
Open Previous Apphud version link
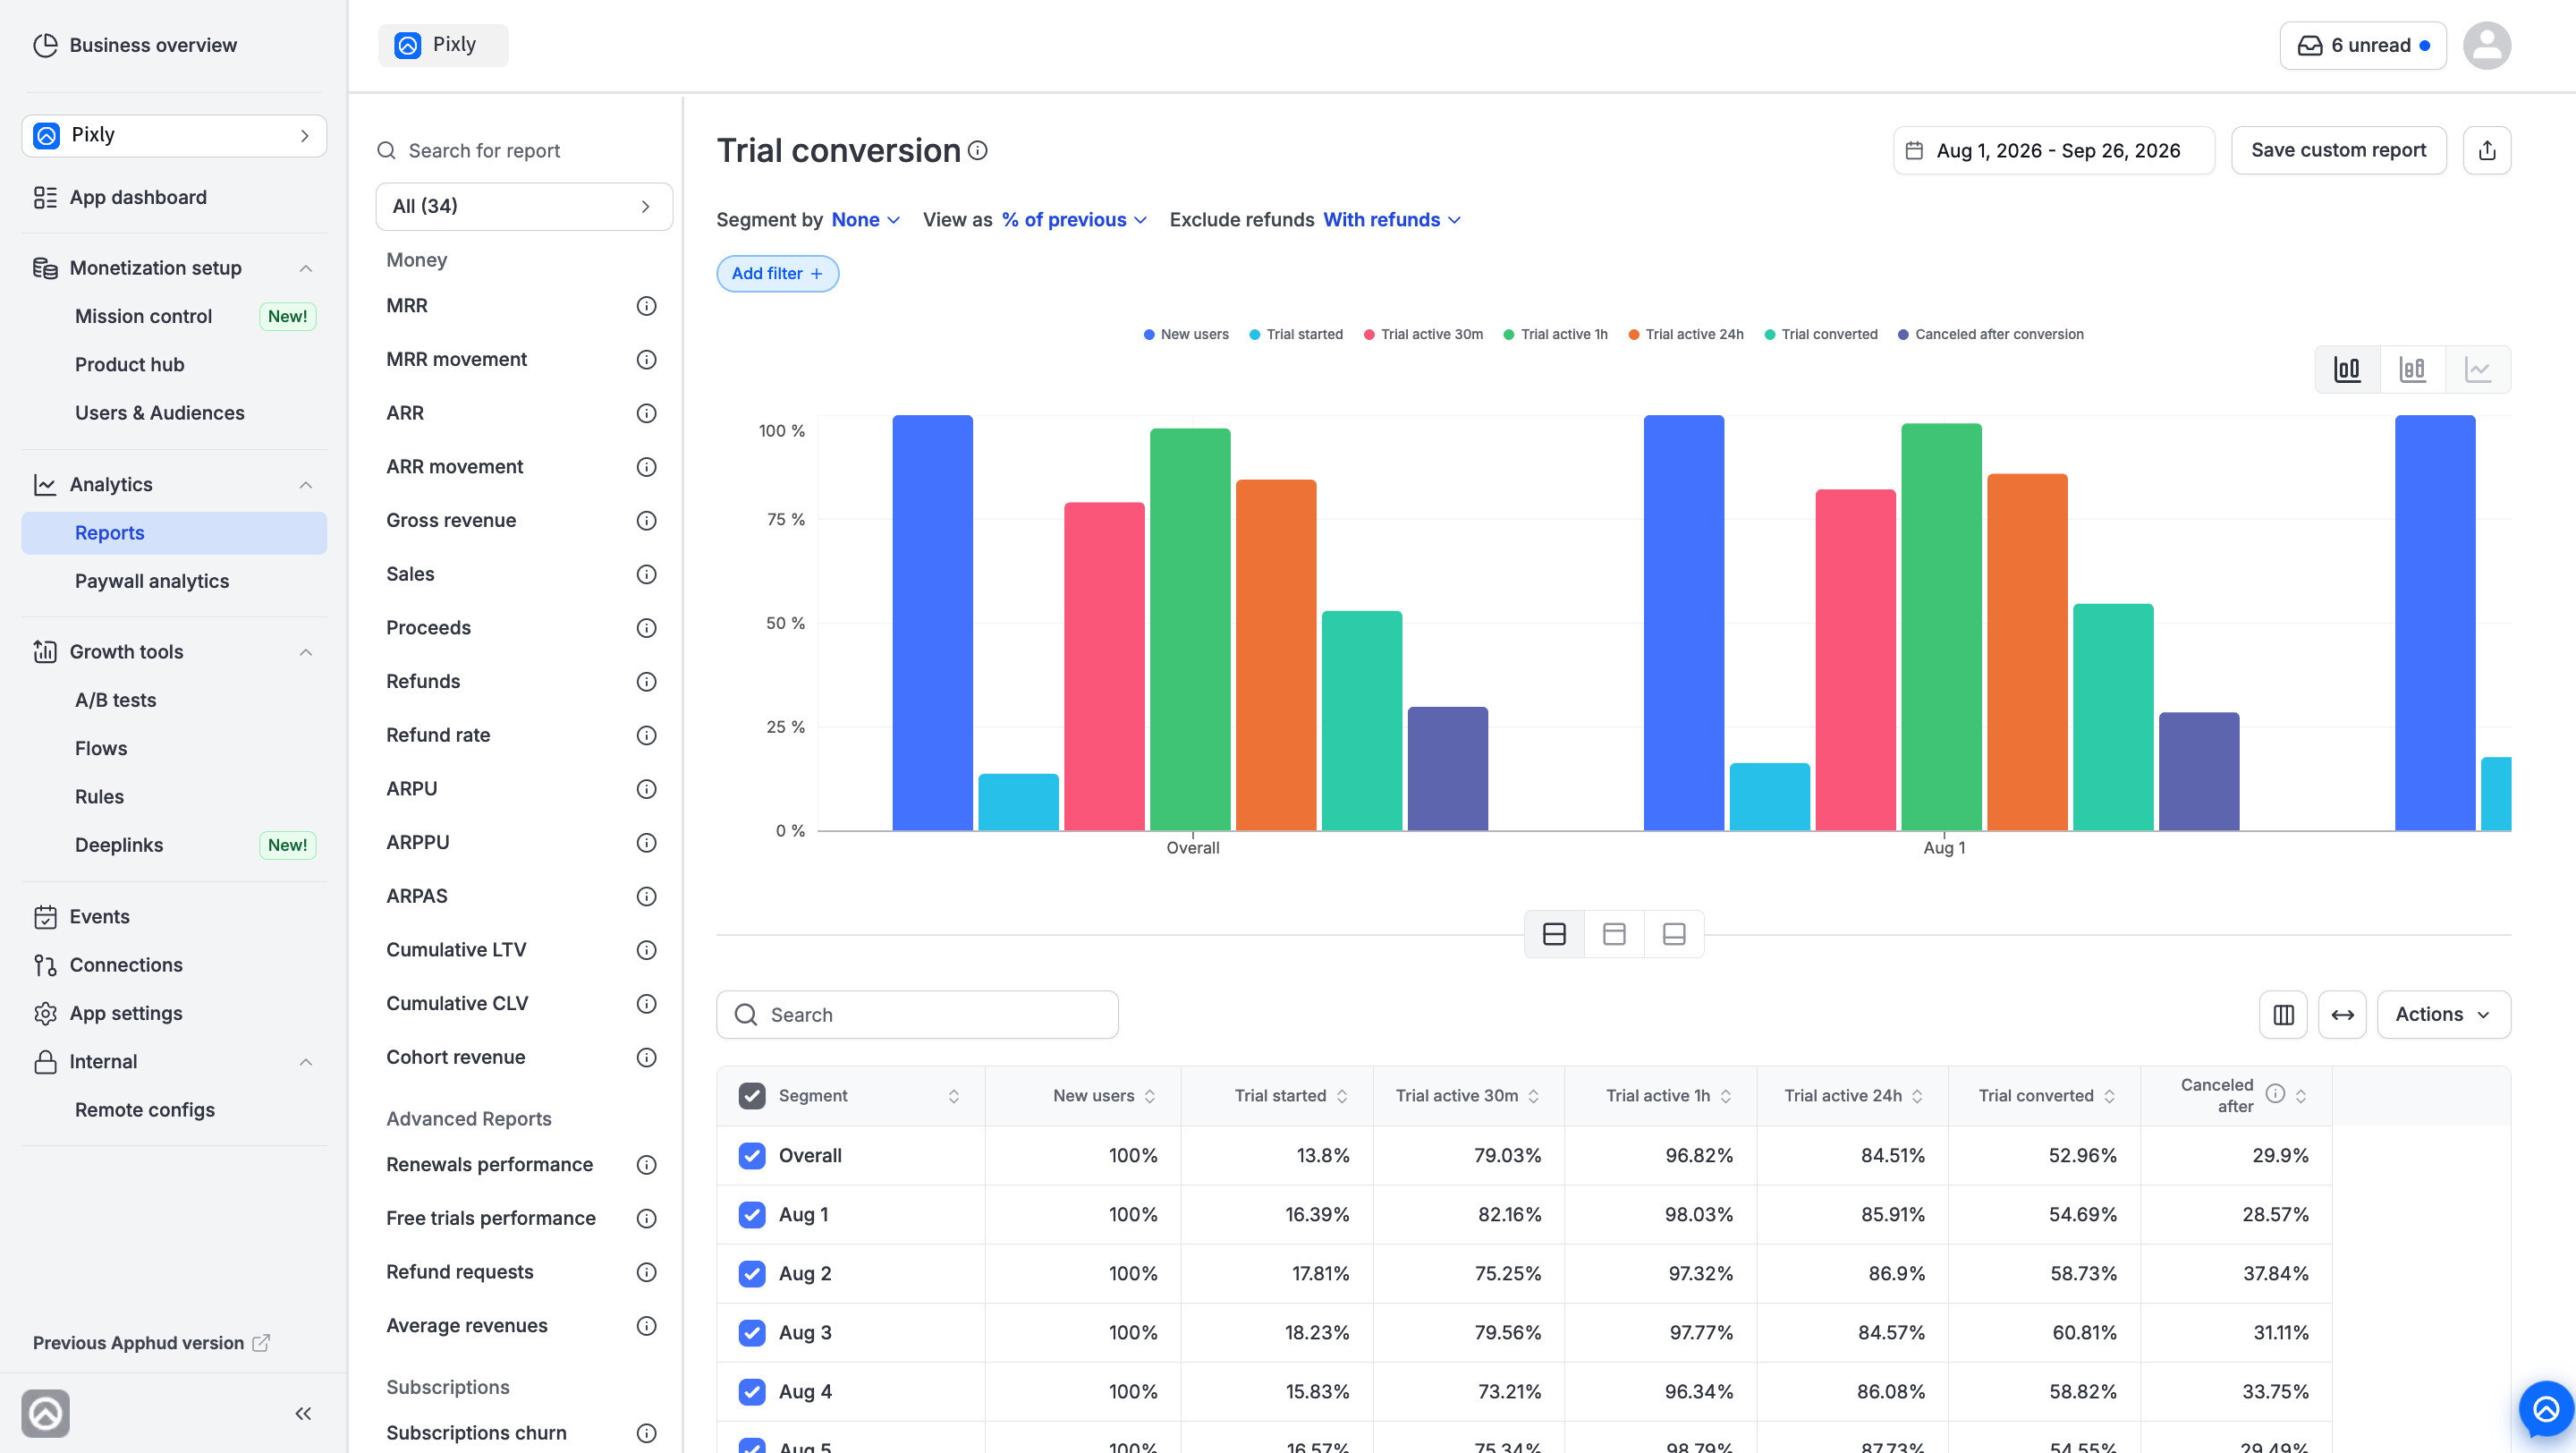150,1342
